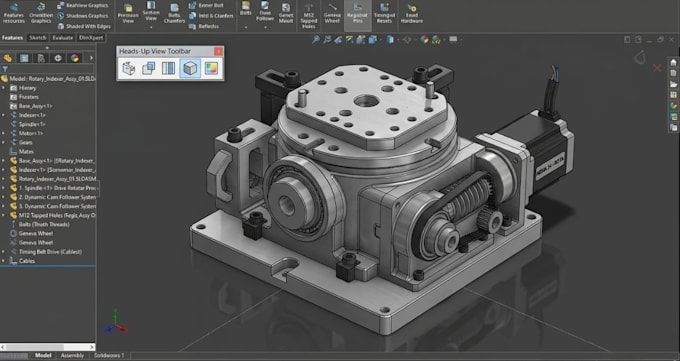This screenshot has height=361, width=680.
Task: Expand the Gears tree node
Action: 3,142
